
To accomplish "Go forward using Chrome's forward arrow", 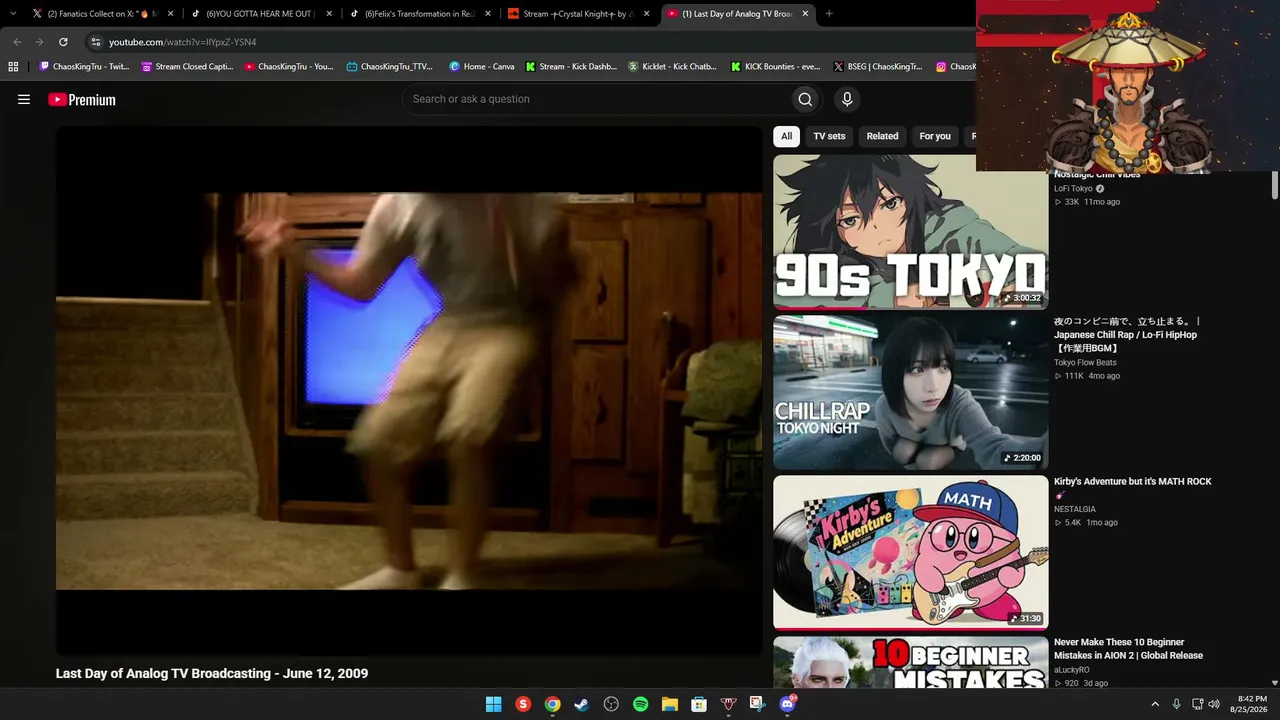I will (40, 42).
